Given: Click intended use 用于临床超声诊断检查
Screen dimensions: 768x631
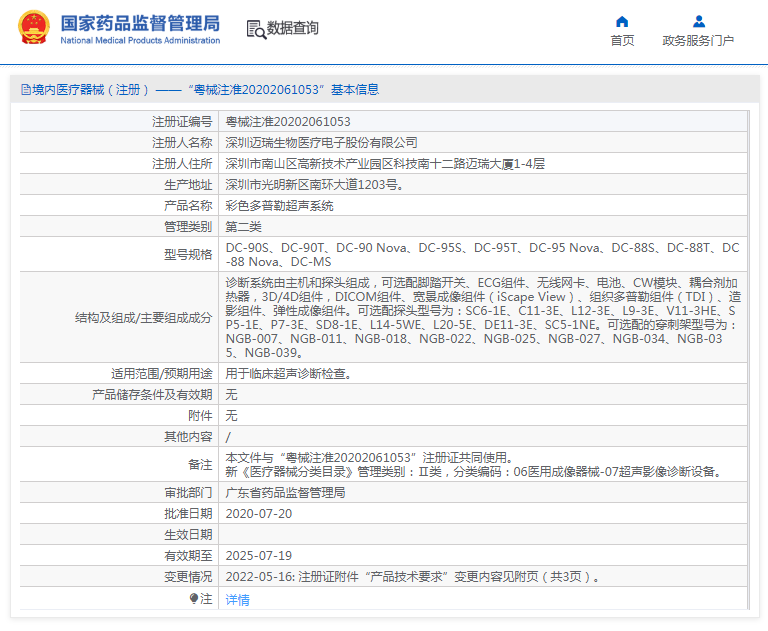Looking at the screenshot, I should [x=288, y=374].
